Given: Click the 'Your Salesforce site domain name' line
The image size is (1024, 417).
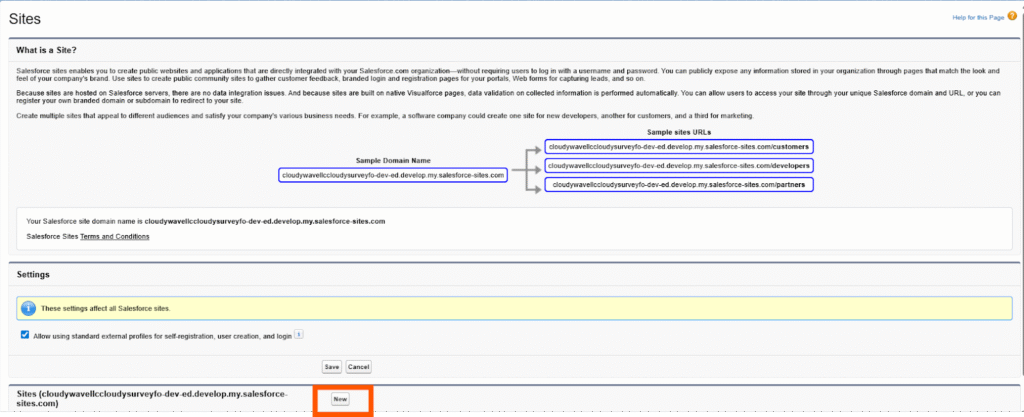Looking at the screenshot, I should click(x=206, y=220).
